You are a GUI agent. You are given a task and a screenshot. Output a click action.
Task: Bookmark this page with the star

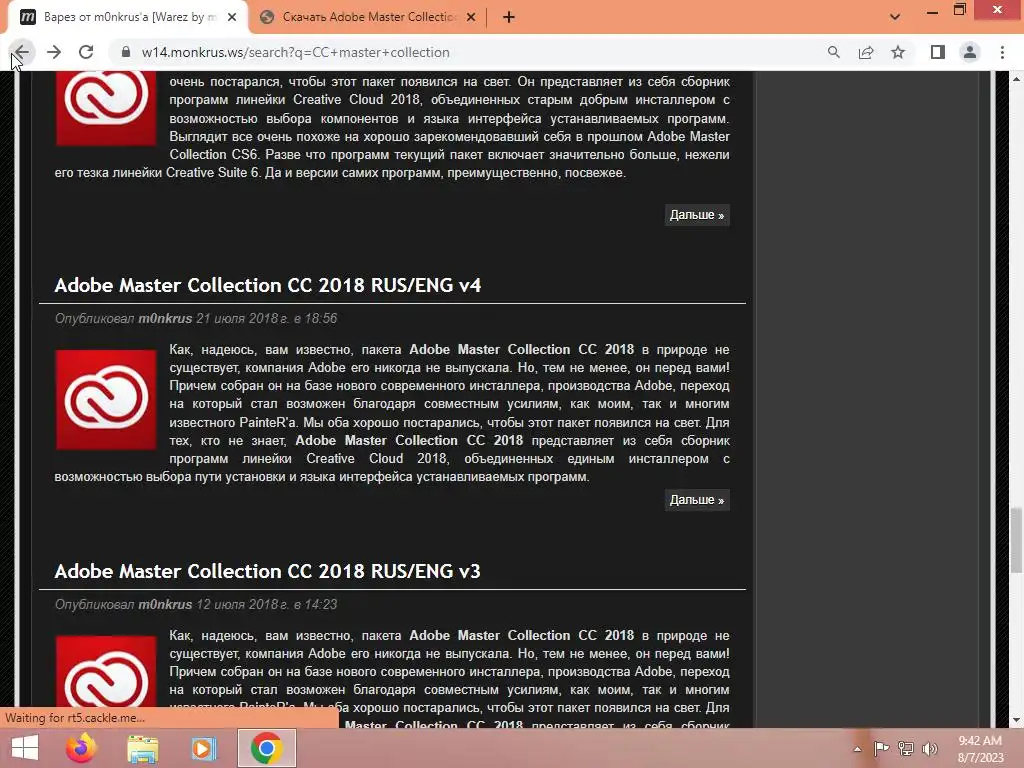click(898, 52)
